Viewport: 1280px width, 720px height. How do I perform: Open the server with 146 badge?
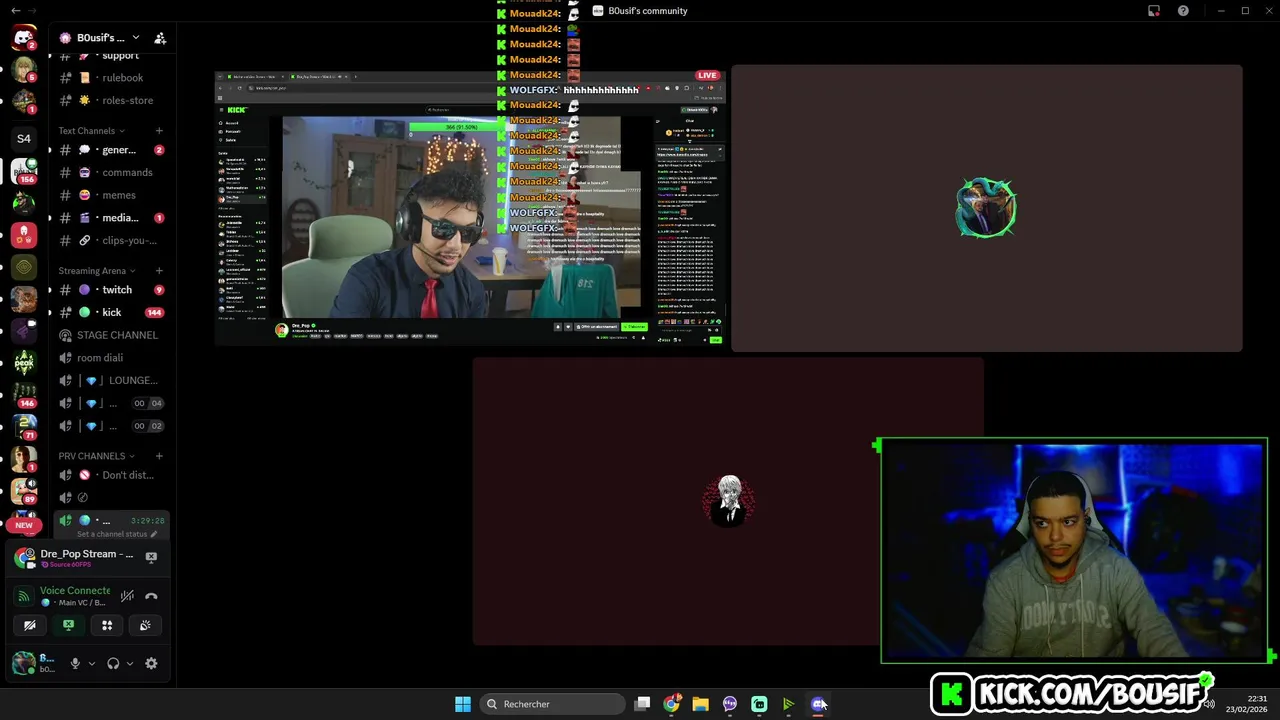pyautogui.click(x=24, y=395)
